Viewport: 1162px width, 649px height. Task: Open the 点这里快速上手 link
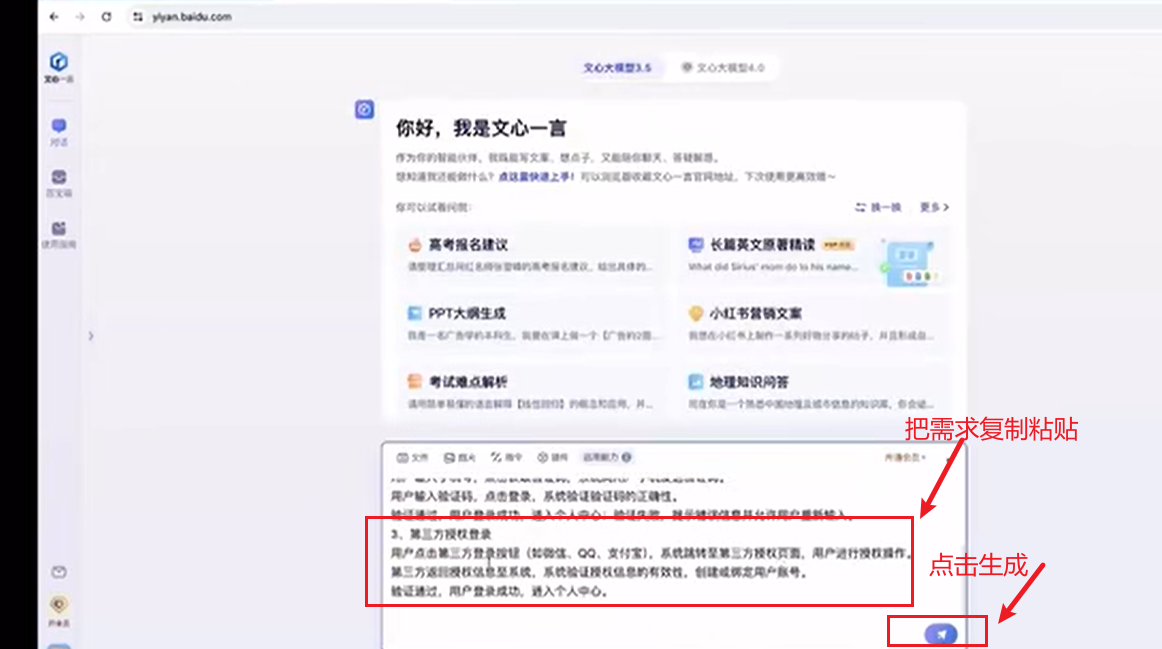pos(535,176)
